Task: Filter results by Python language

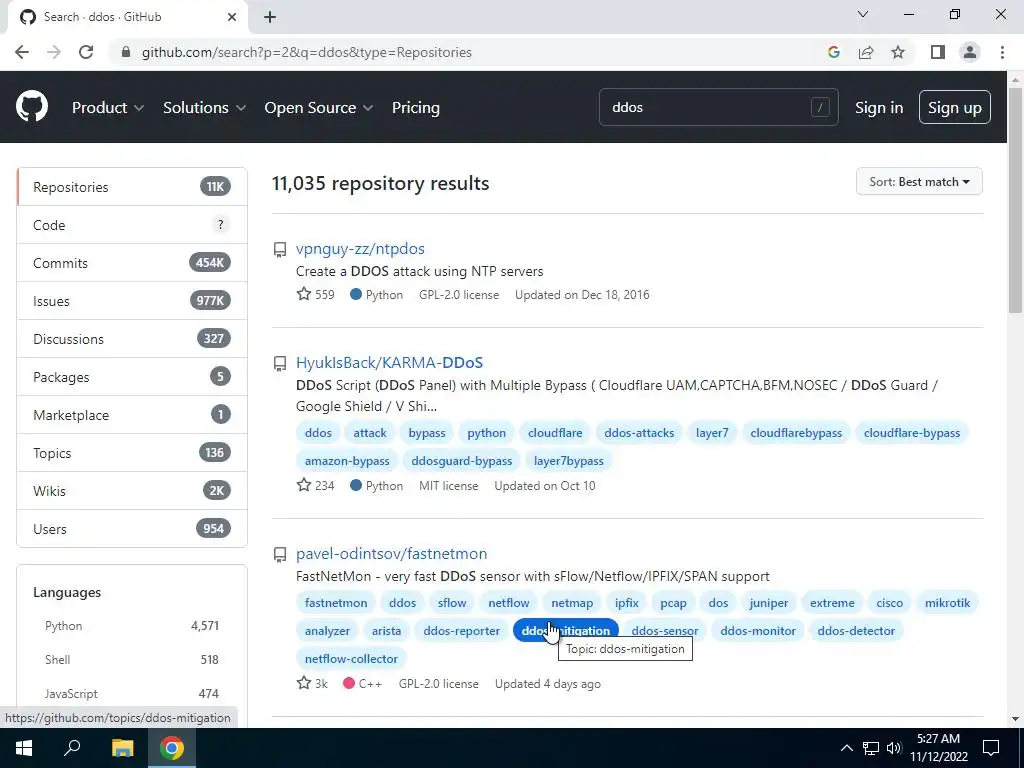Action: (132, 626)
